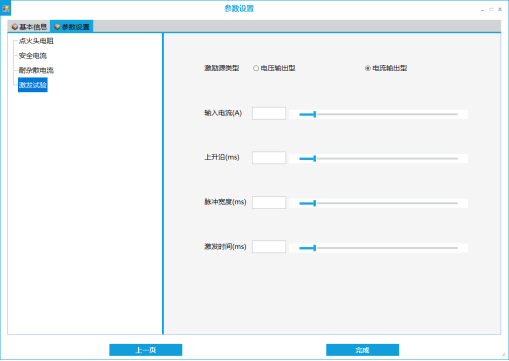Click the app icon in title bar
Screen dimensions: 509x361
coord(6,9)
